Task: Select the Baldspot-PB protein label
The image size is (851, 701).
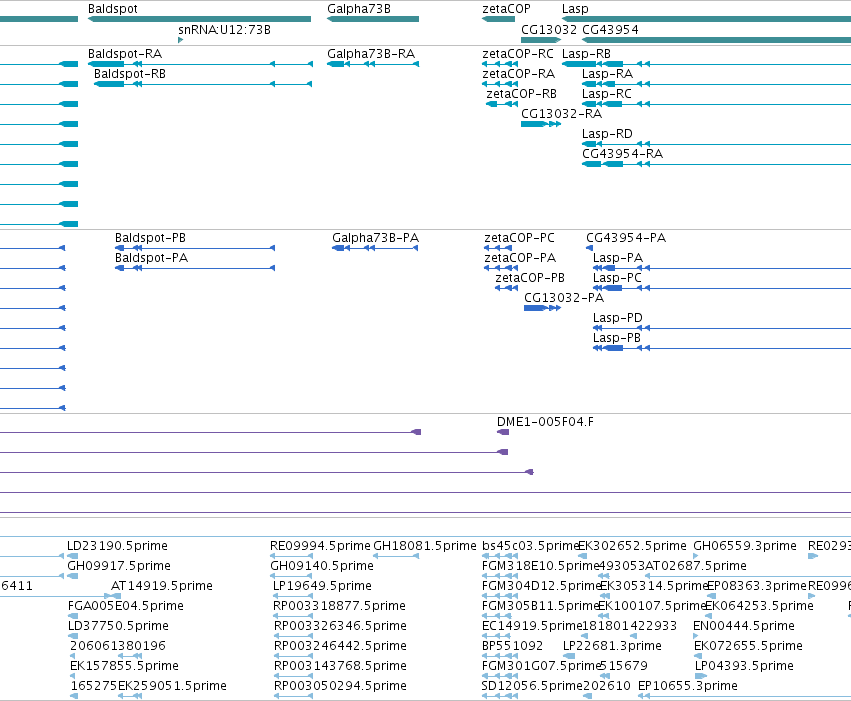Action: click(150, 238)
